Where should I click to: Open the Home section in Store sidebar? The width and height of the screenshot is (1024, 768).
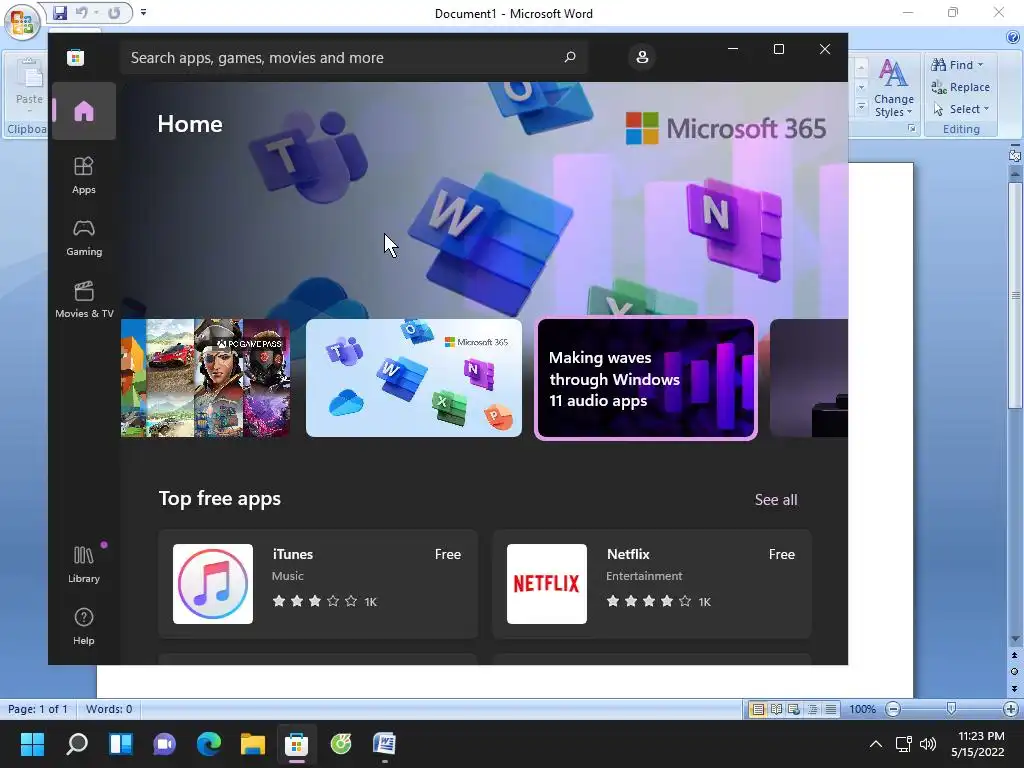[x=84, y=111]
